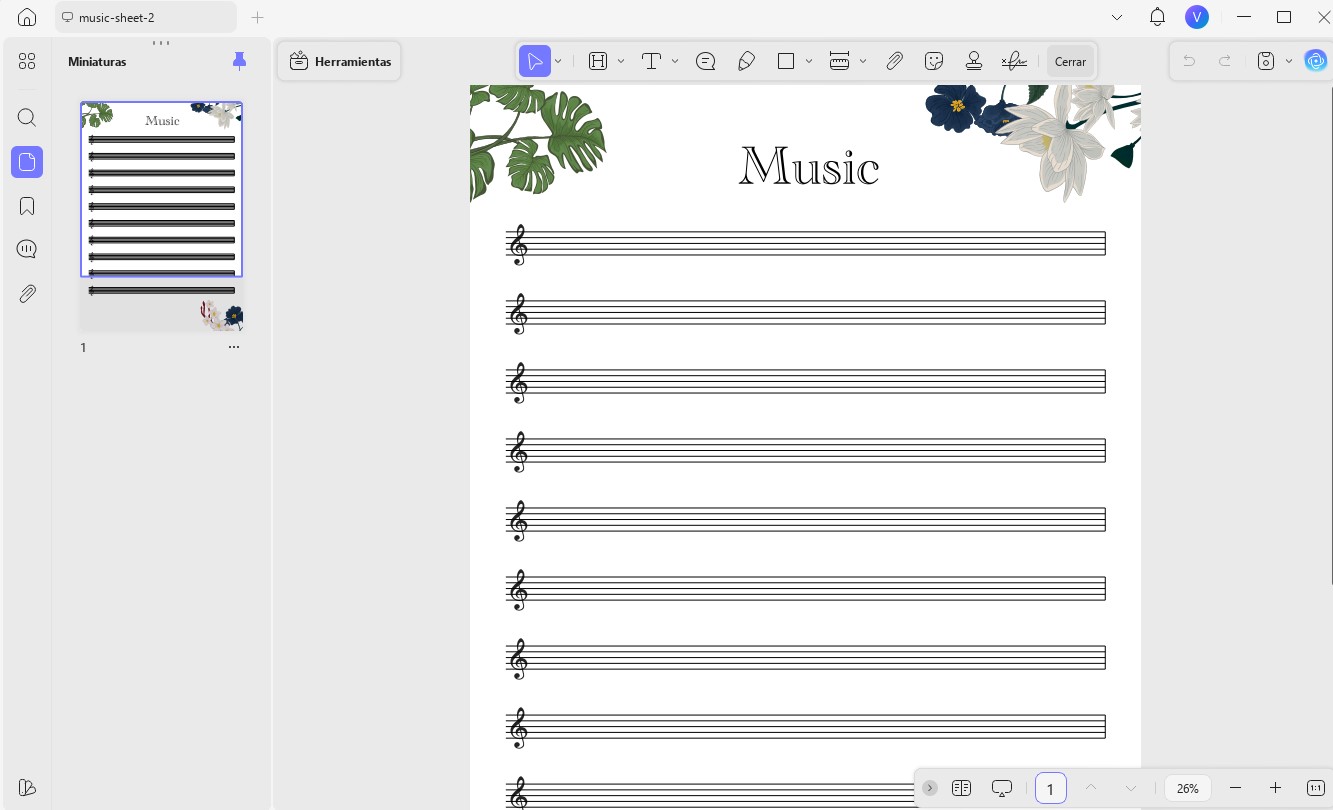Select the sticker tool
This screenshot has height=810, width=1333.
tap(934, 61)
